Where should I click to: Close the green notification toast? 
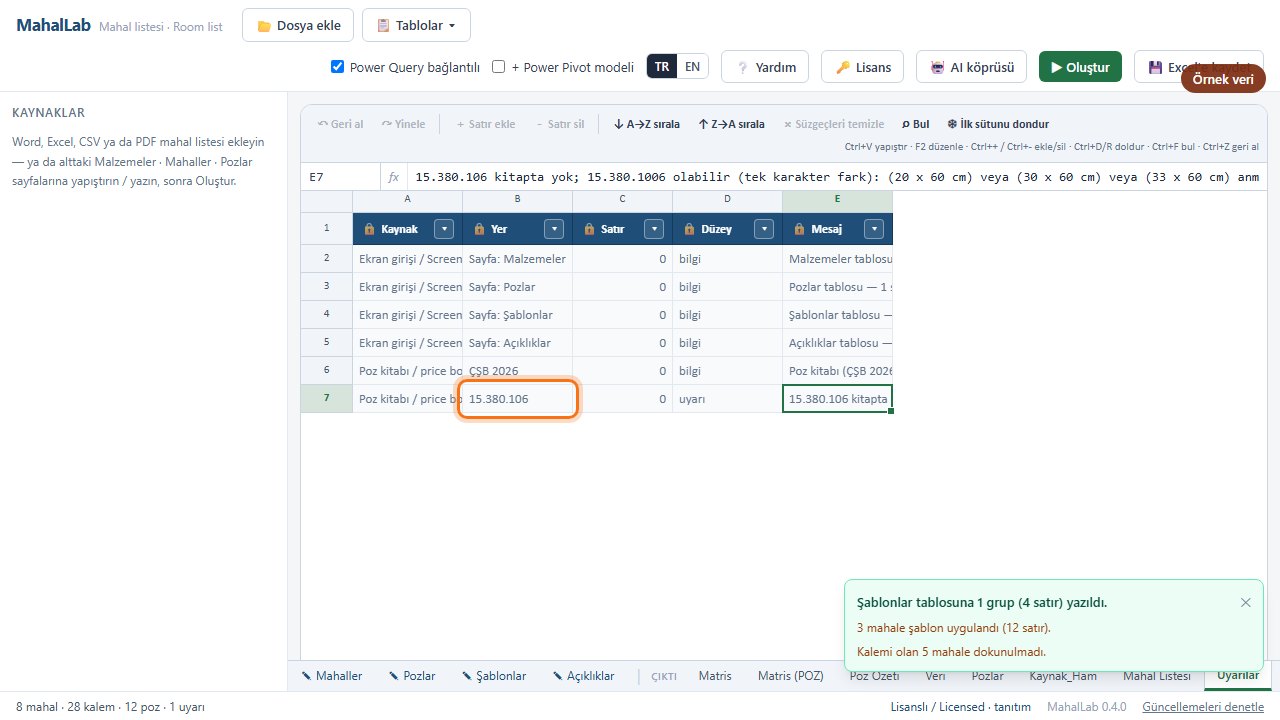tap(1245, 602)
